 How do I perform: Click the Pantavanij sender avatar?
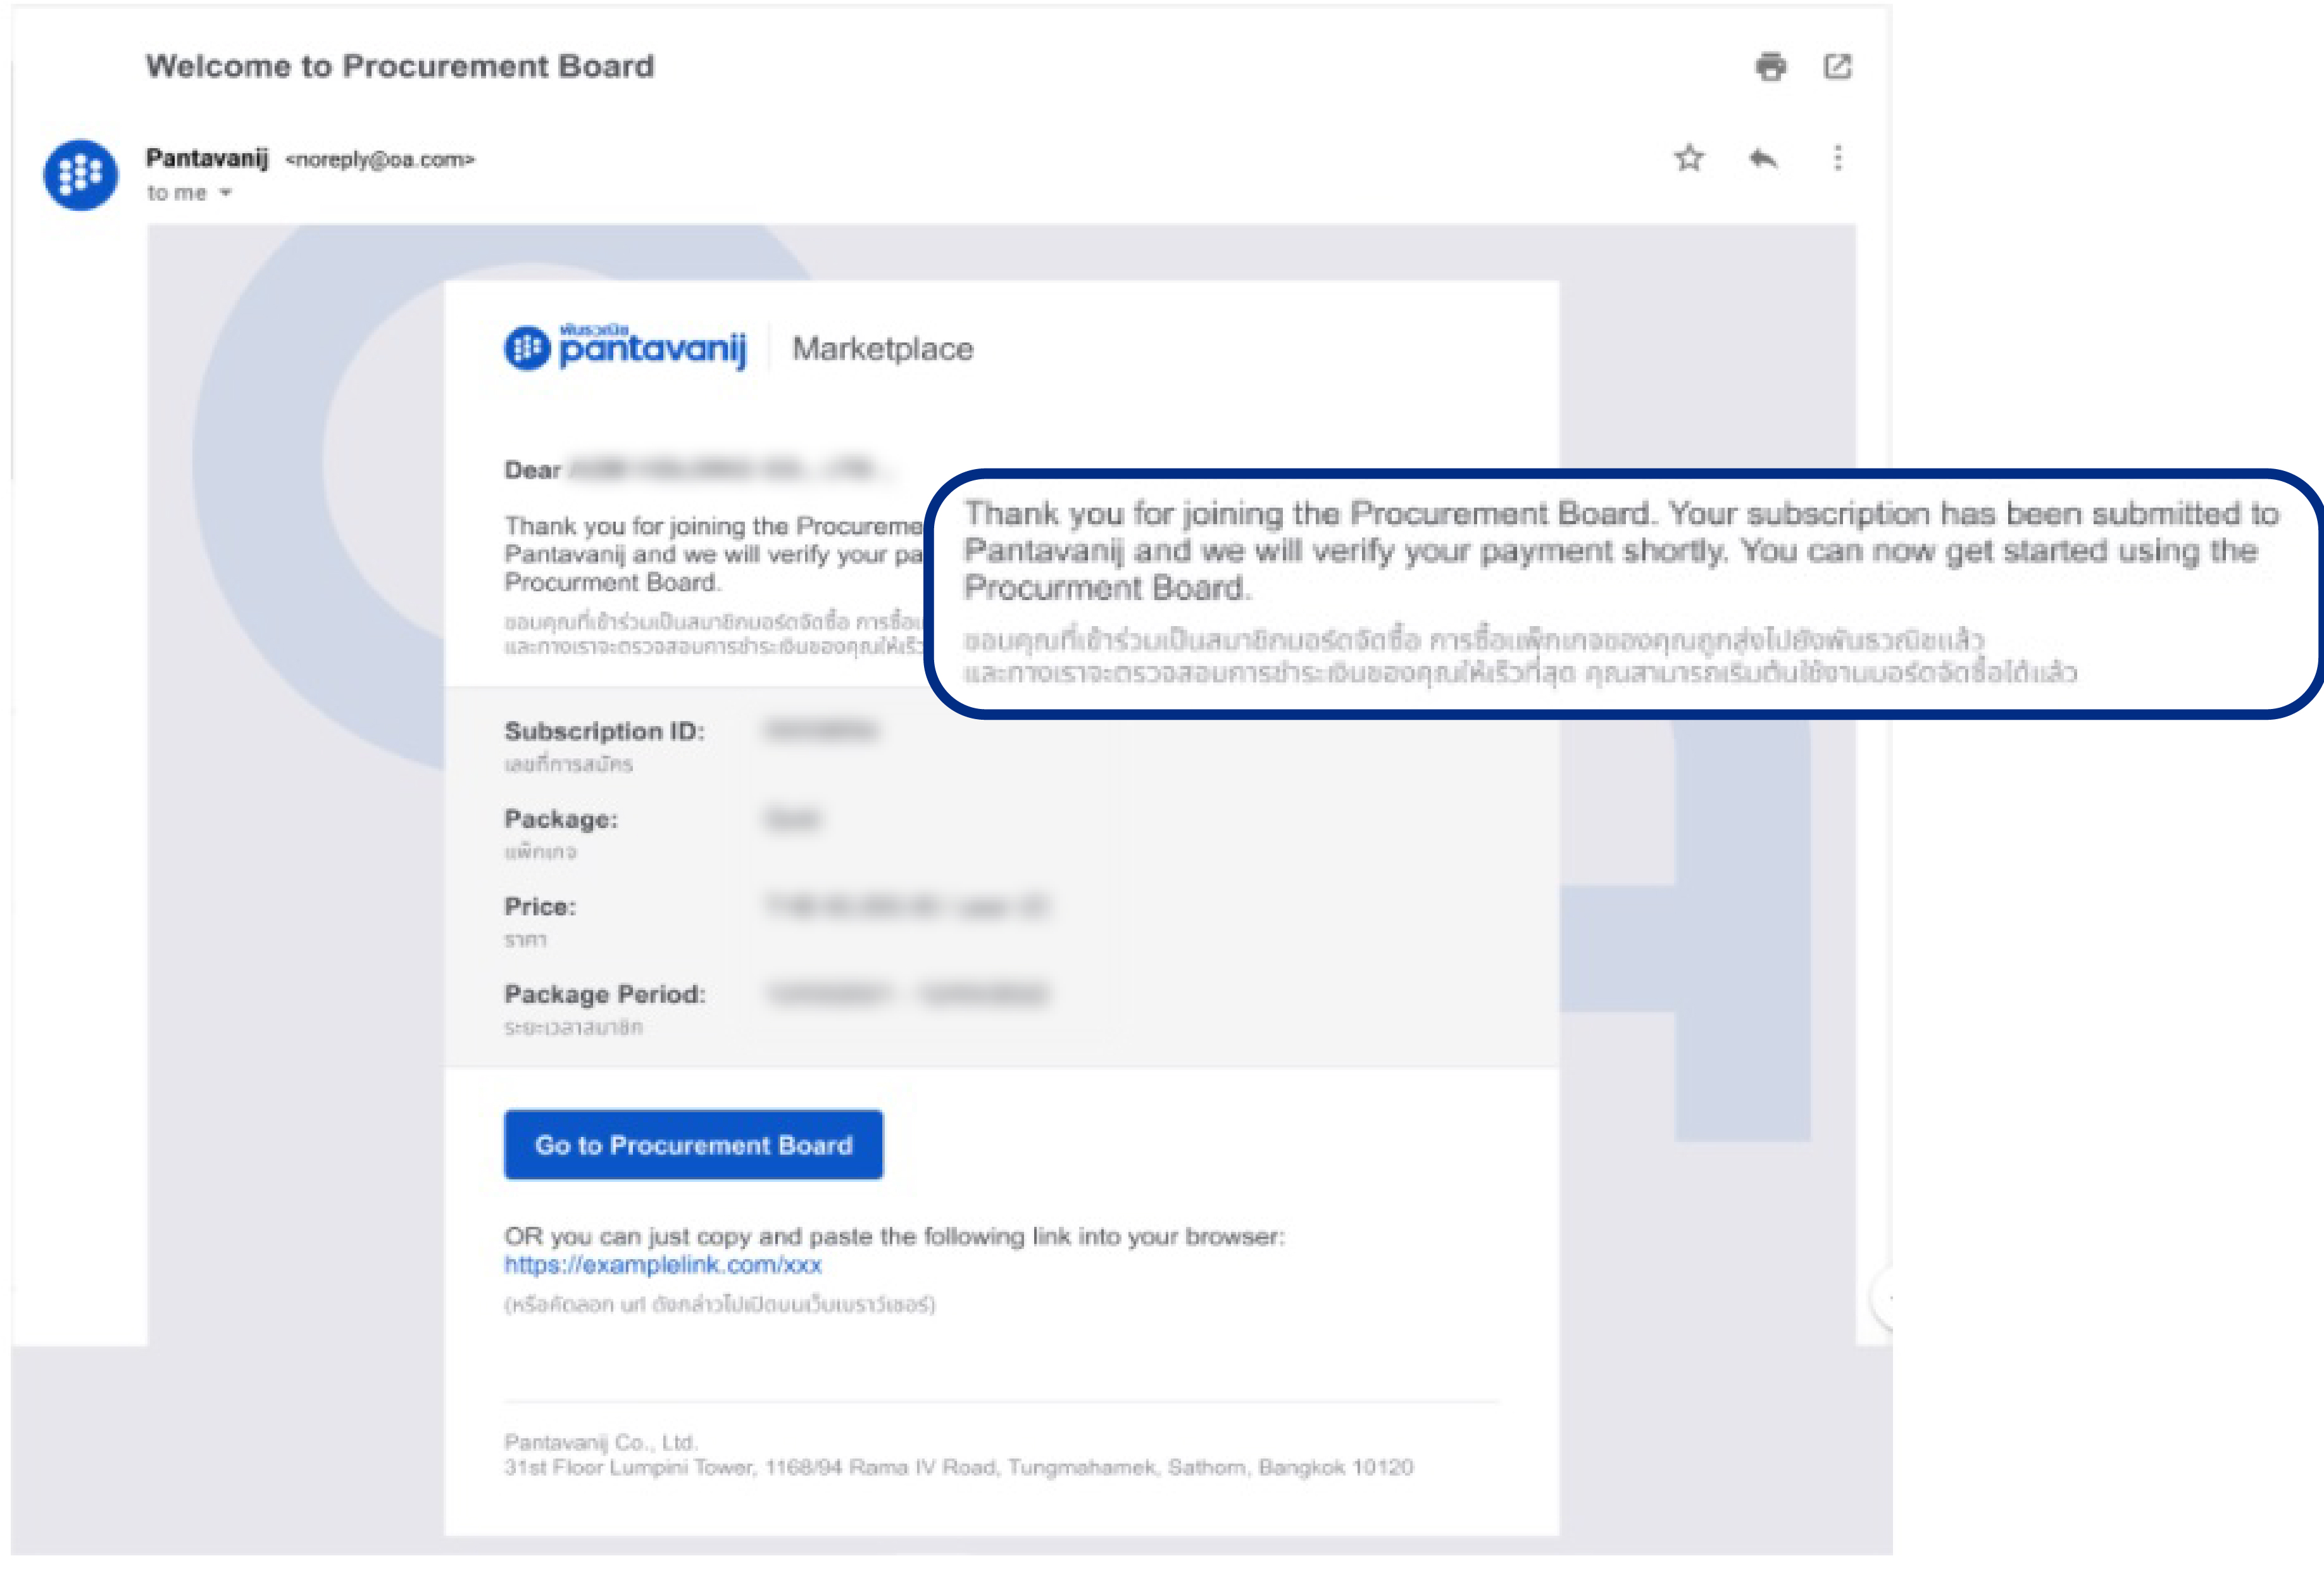pos(80,174)
